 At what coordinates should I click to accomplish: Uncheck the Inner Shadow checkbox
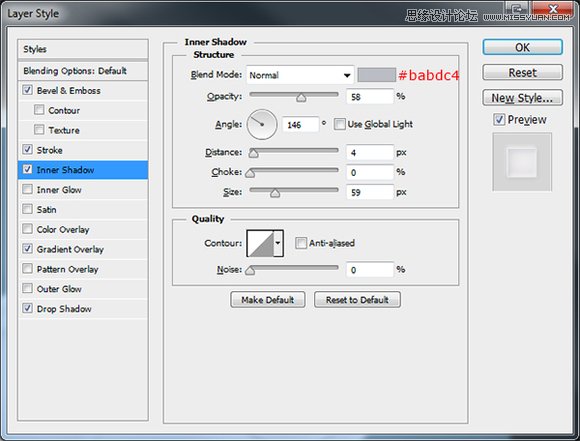pyautogui.click(x=27, y=169)
